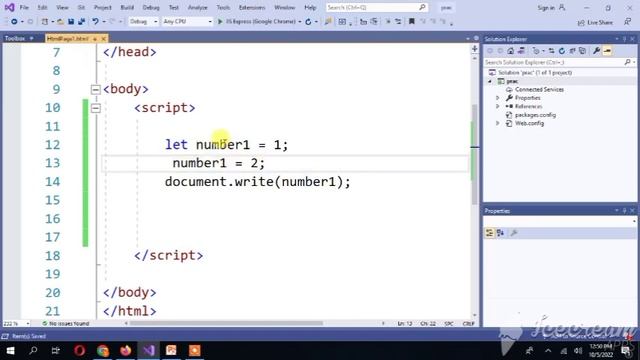The height and width of the screenshot is (360, 640).
Task: Toggle auto-hide pin on Properties panel
Action: (x=624, y=211)
